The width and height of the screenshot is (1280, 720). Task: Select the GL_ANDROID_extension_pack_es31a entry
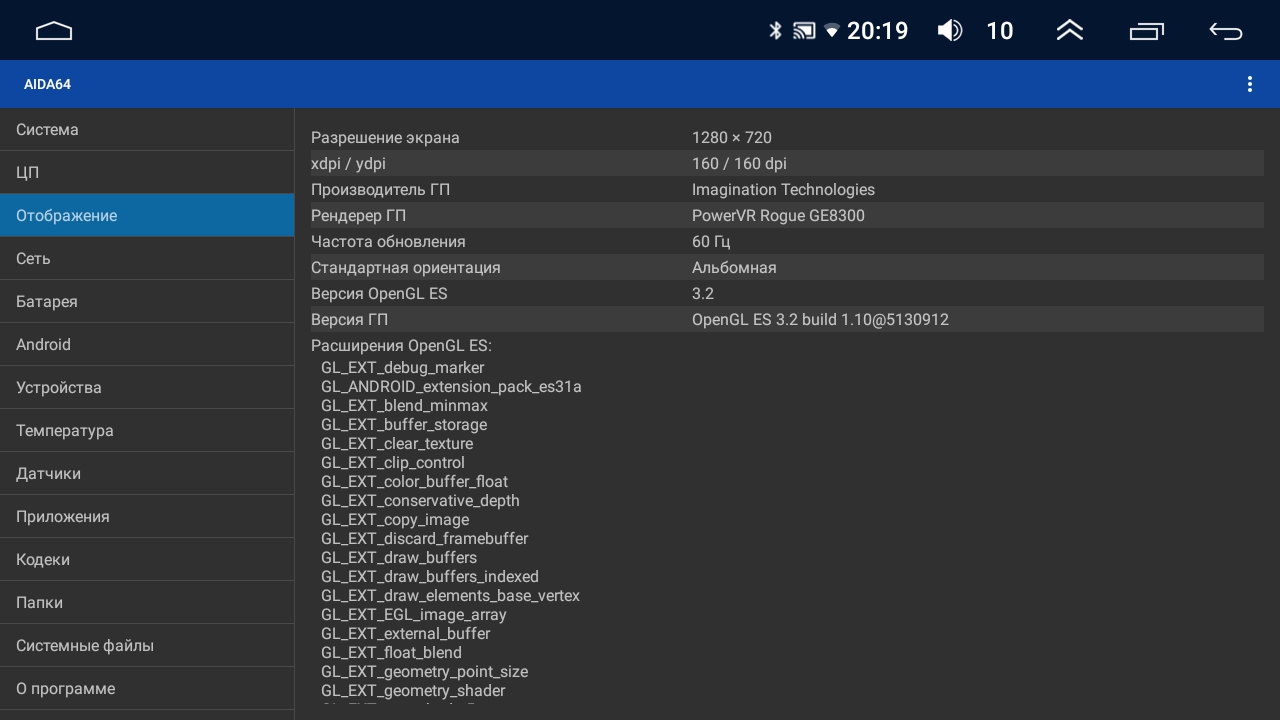451,387
